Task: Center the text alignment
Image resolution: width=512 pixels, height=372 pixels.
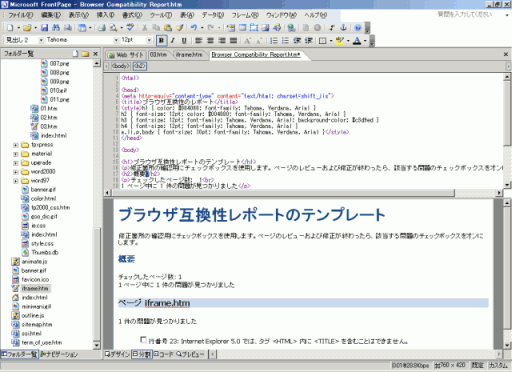Action: click(x=210, y=41)
